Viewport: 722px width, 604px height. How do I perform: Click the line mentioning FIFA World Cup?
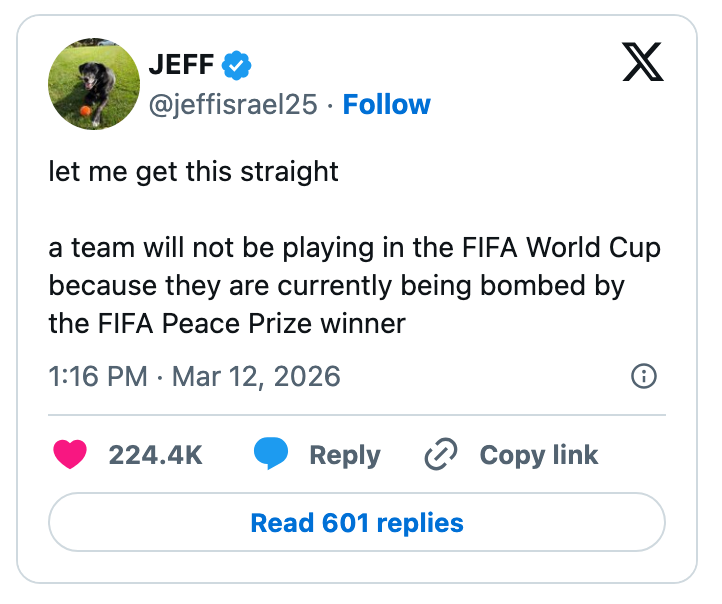coord(355,248)
